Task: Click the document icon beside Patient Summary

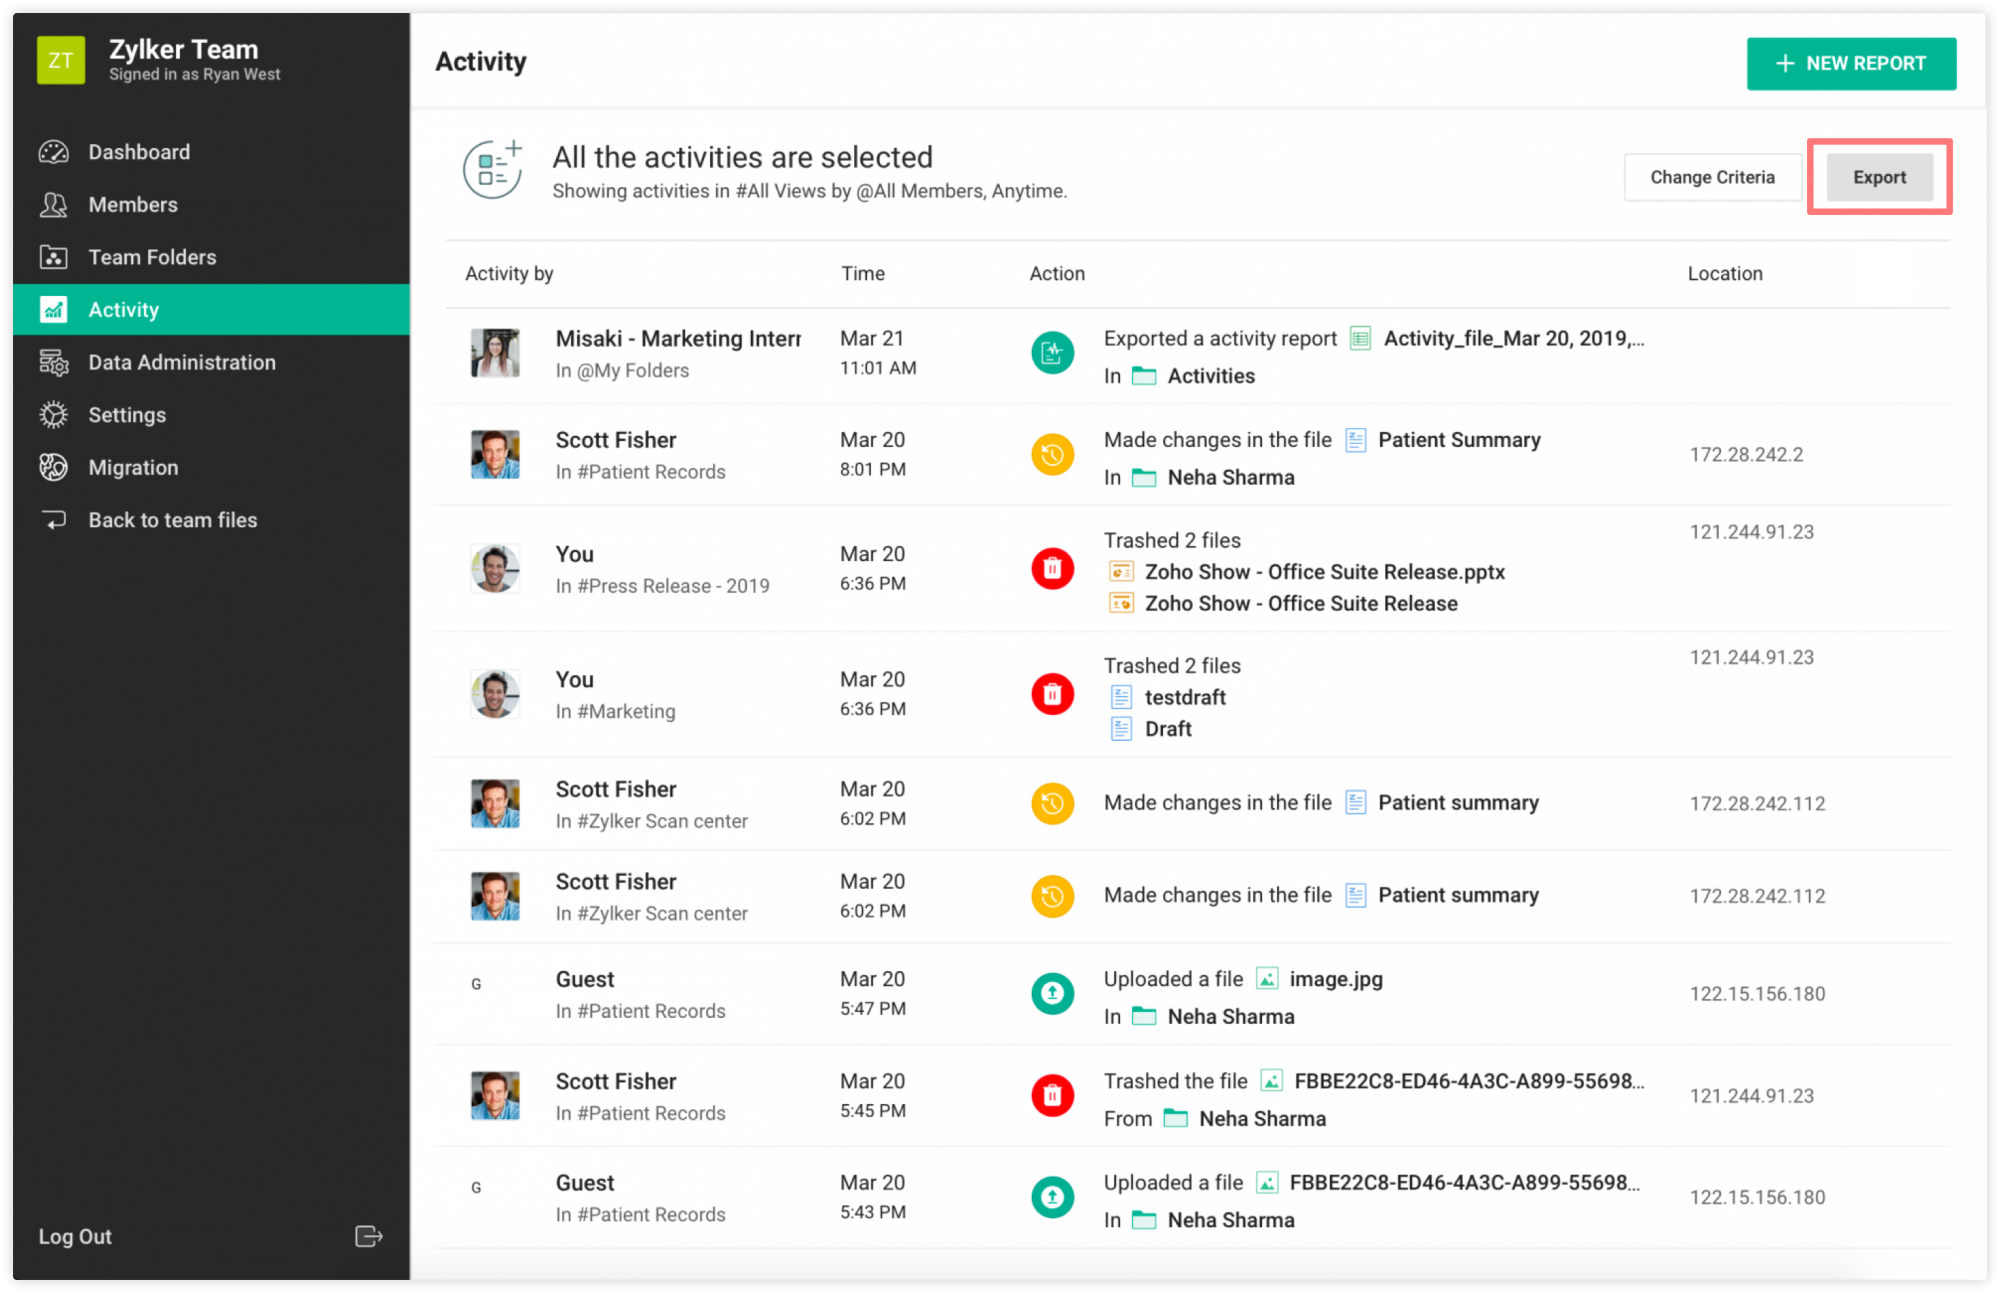Action: point(1355,440)
